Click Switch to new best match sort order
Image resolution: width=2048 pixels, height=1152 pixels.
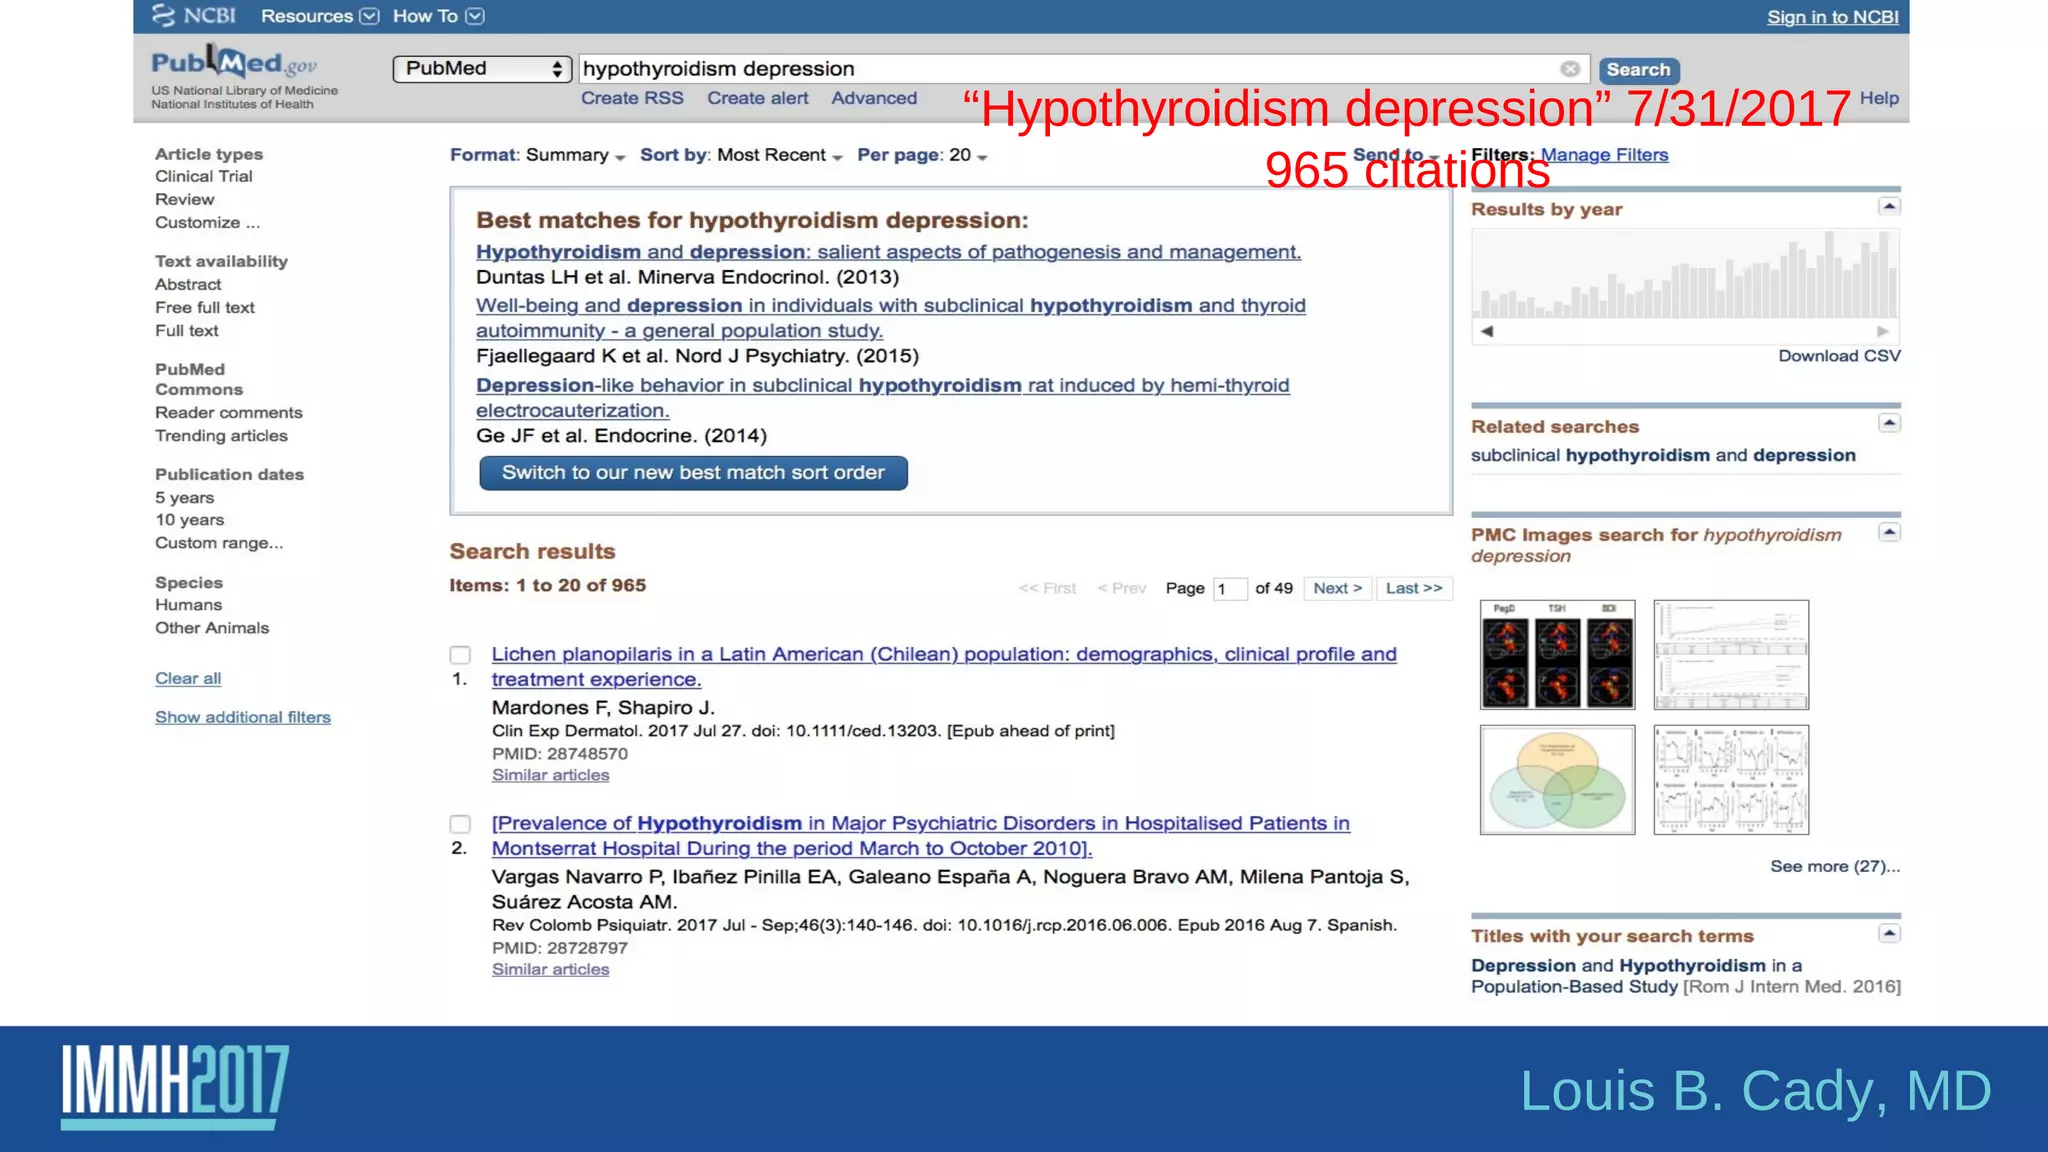pos(693,473)
